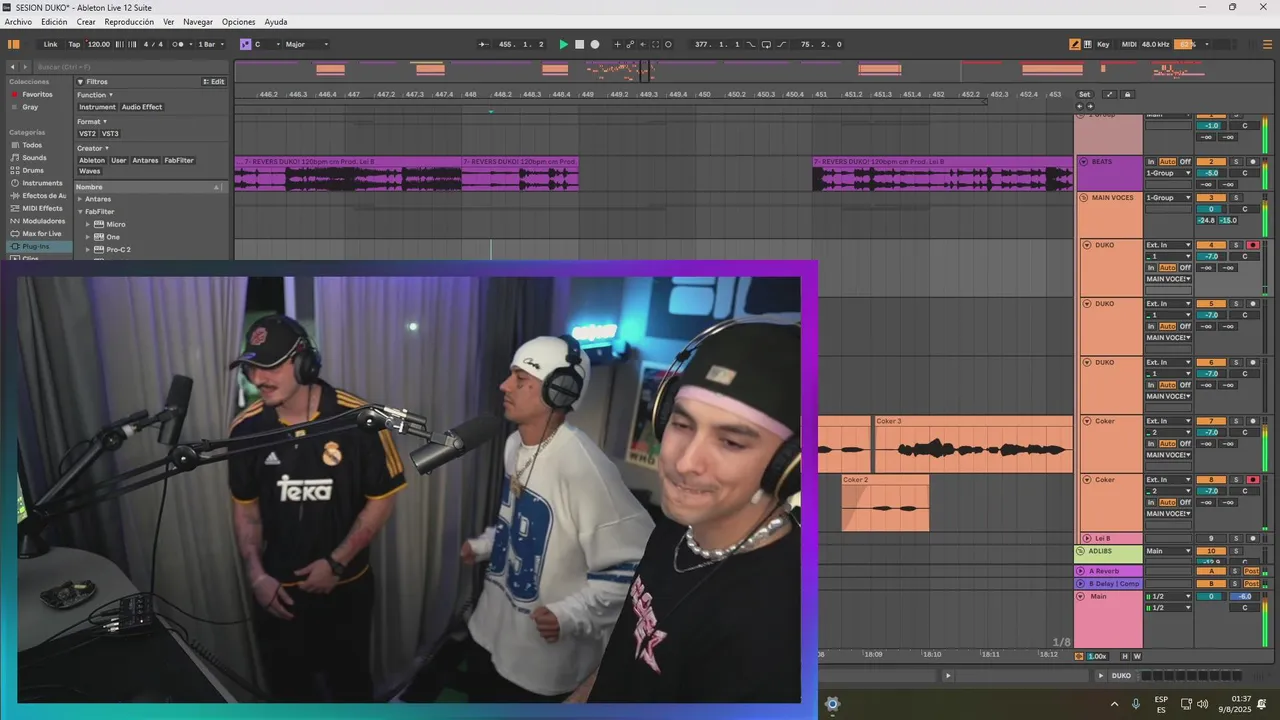
Task: Fold the MAIN VOCES group track
Action: pos(1083,197)
